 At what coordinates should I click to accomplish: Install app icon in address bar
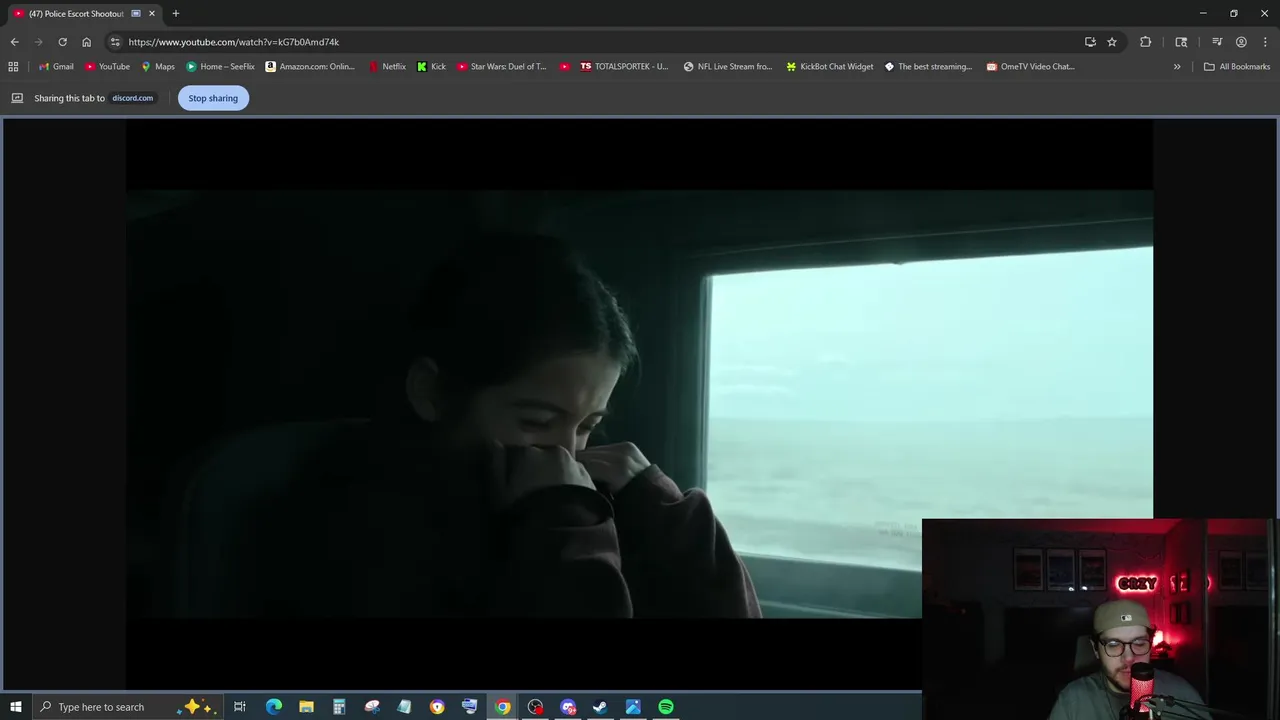click(1090, 42)
